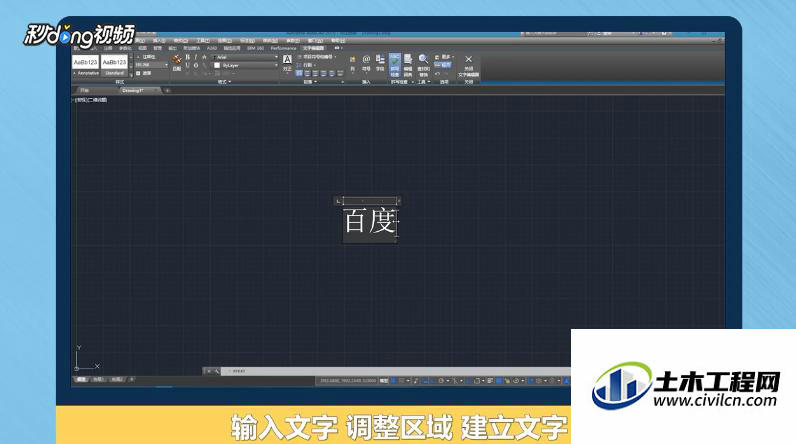Toggle underline formatting (U)
The width and height of the screenshot is (796, 444).
click(187, 65)
